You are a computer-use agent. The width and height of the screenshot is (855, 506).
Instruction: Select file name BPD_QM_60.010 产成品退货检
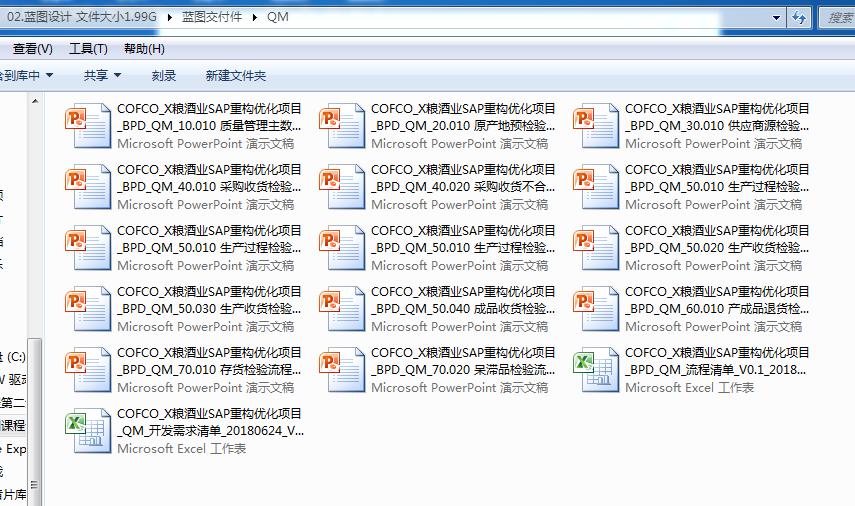click(x=717, y=300)
